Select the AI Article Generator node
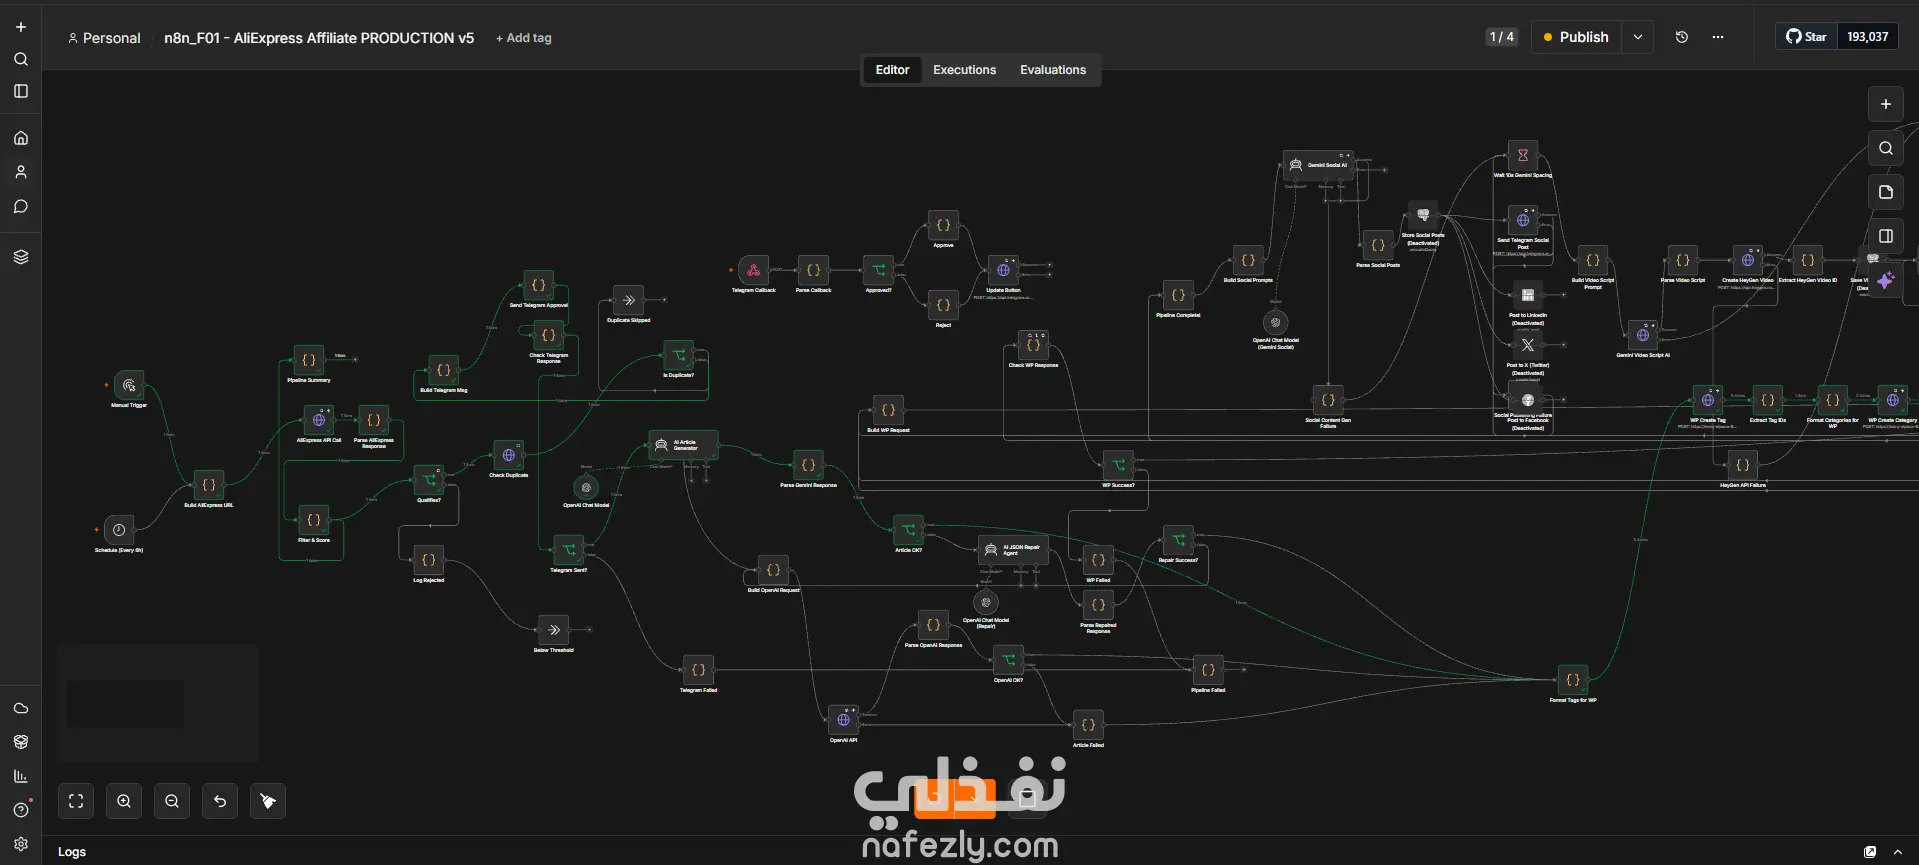This screenshot has height=865, width=1919. (x=684, y=445)
